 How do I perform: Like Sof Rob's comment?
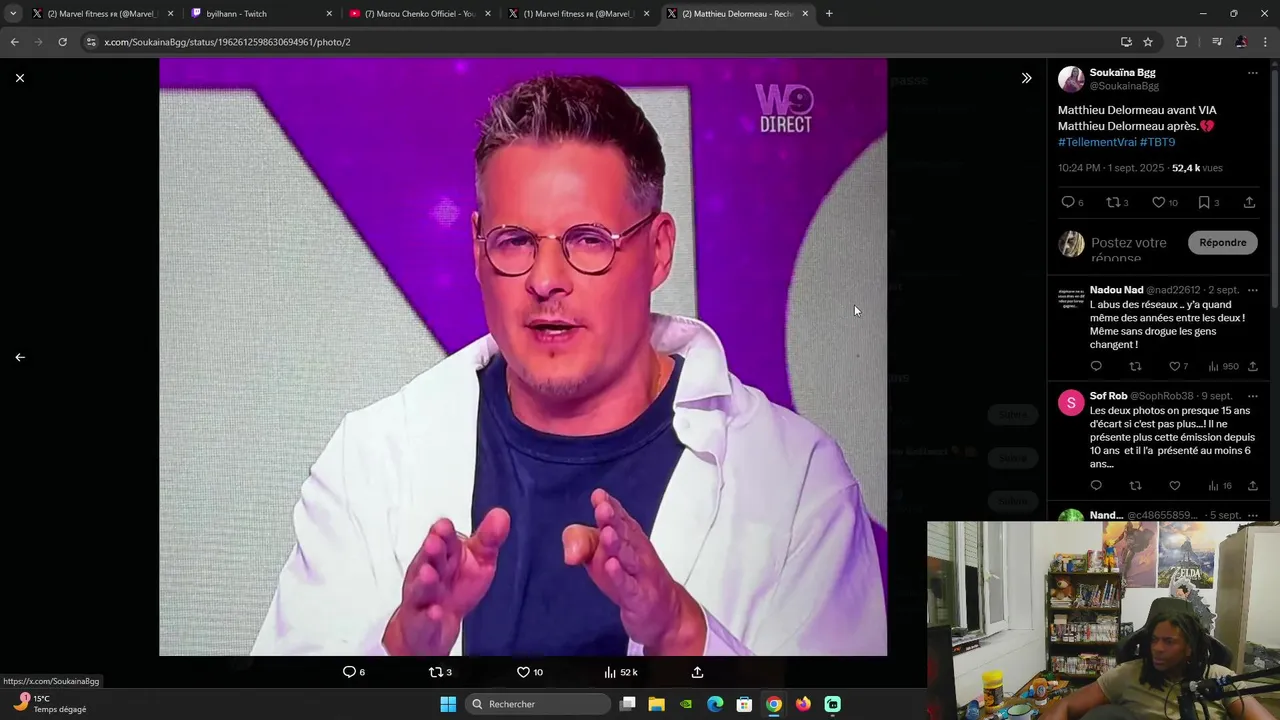coord(1175,486)
